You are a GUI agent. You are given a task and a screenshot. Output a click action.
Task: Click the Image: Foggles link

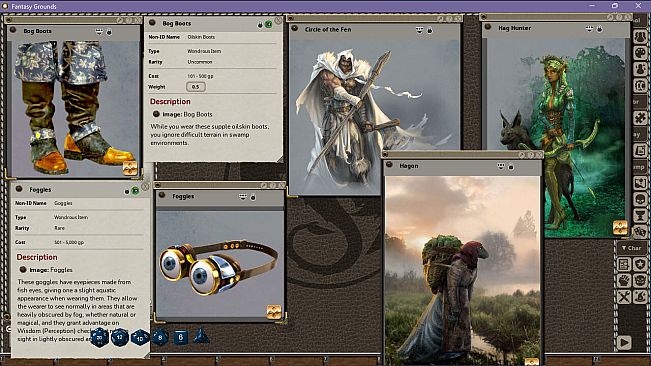[x=51, y=270]
